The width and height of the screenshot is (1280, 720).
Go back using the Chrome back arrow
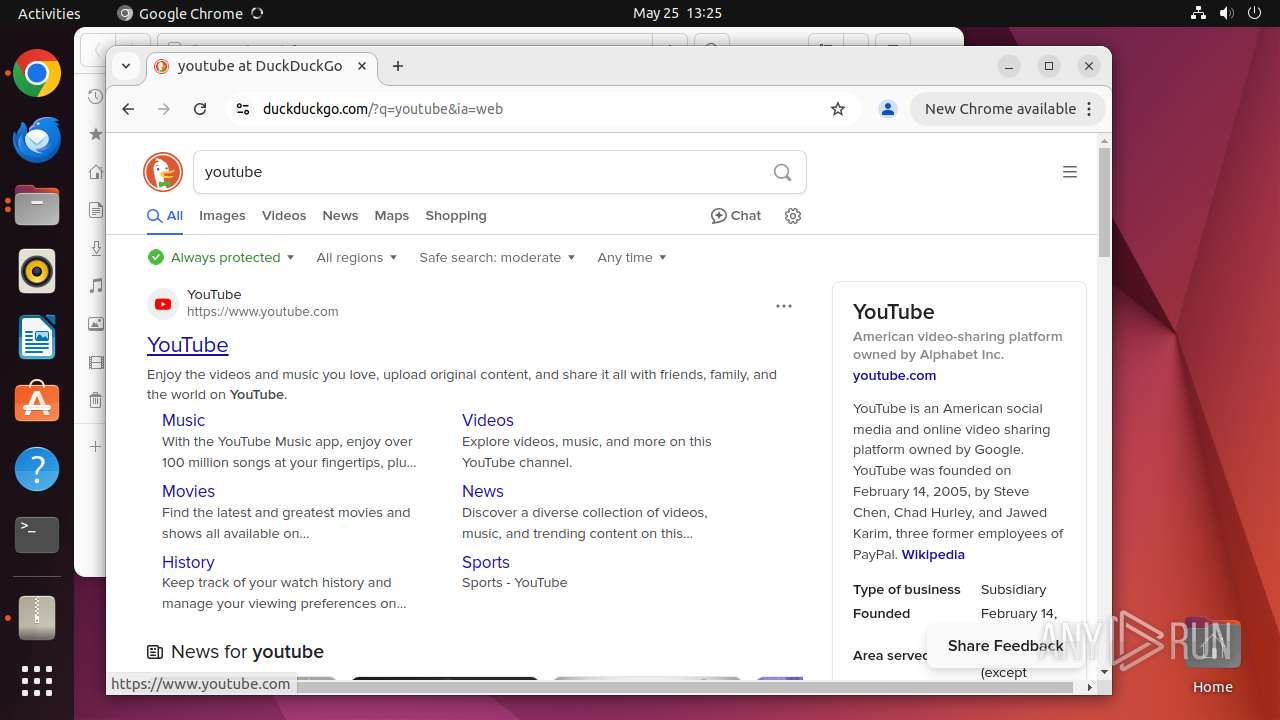(128, 109)
